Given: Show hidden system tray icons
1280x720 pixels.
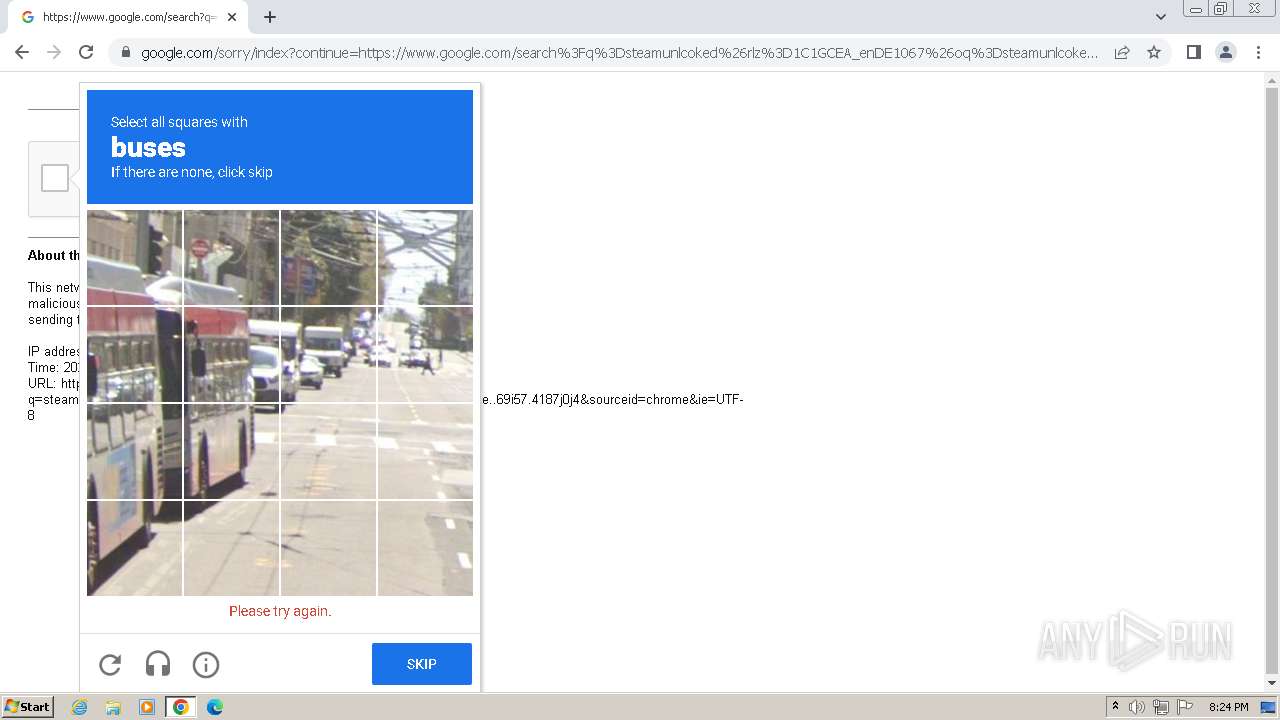Looking at the screenshot, I should [x=1115, y=707].
